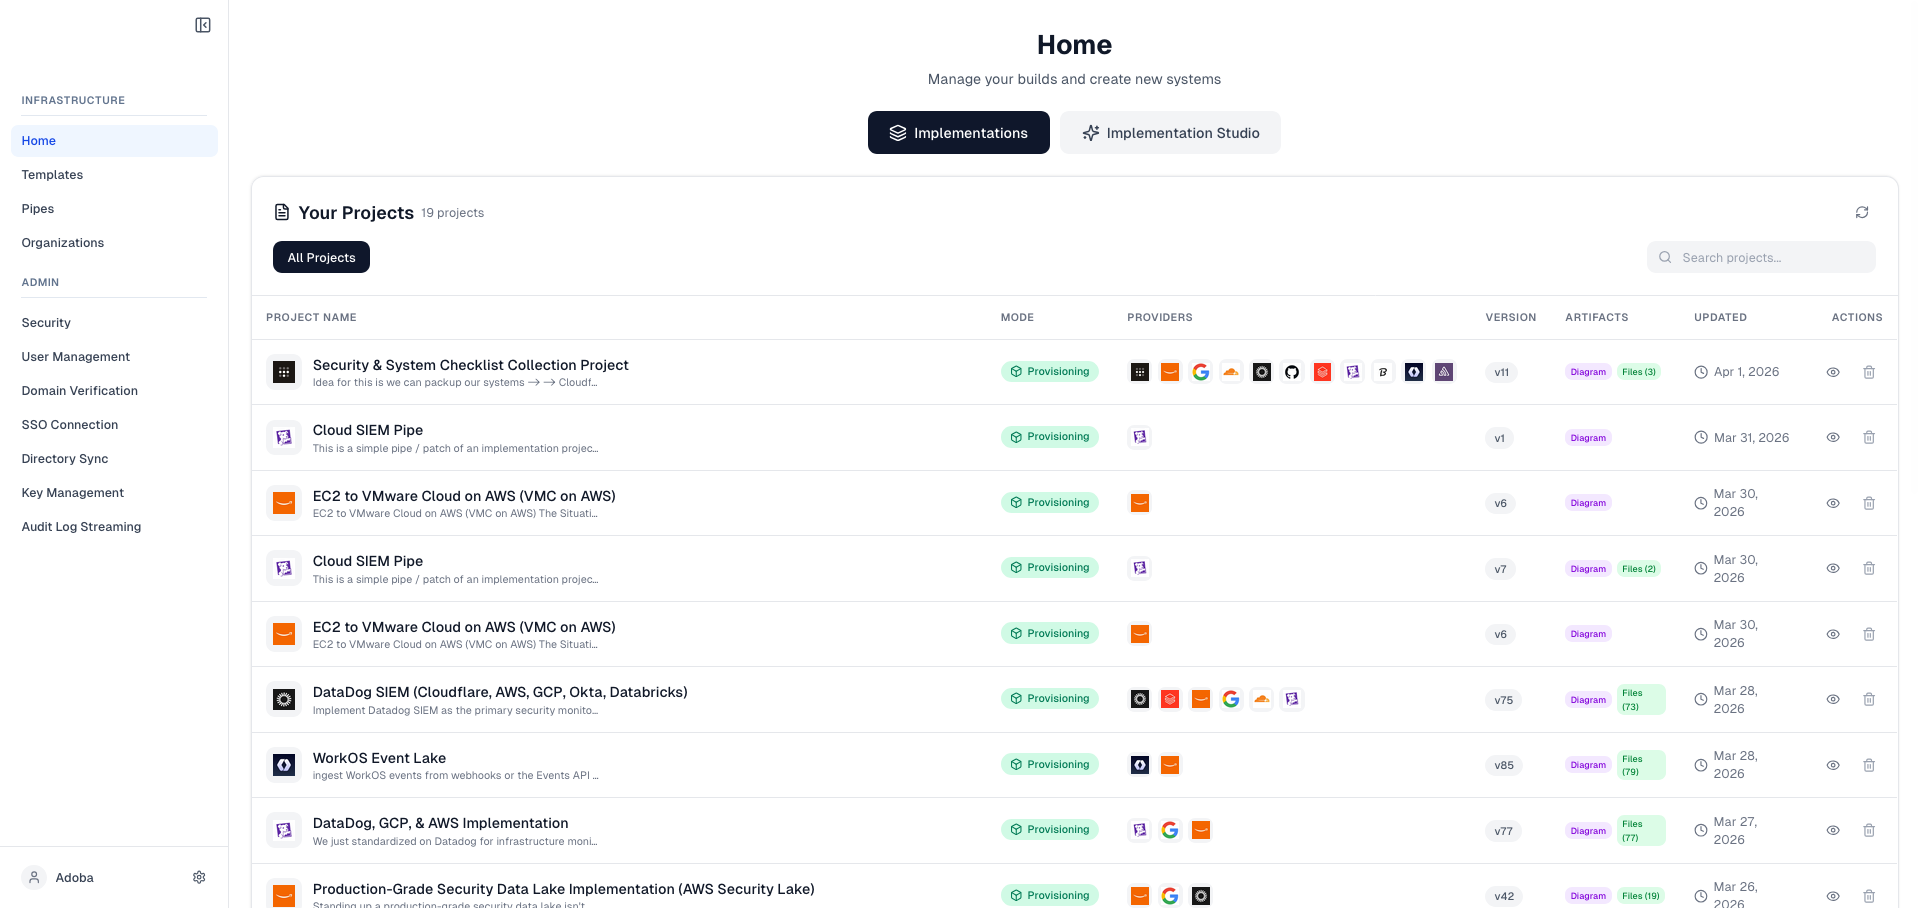Click the refresh icon in Your Projects header
This screenshot has width=1920, height=908.
tap(1862, 212)
